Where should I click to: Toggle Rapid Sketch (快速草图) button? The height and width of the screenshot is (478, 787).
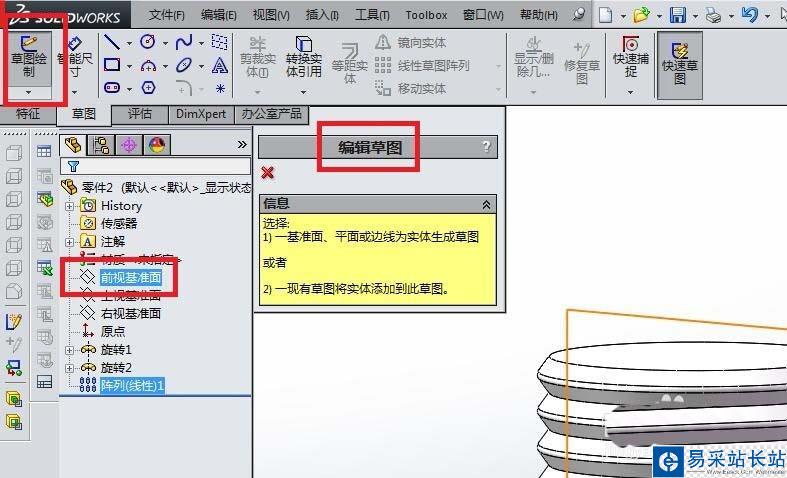click(x=680, y=65)
